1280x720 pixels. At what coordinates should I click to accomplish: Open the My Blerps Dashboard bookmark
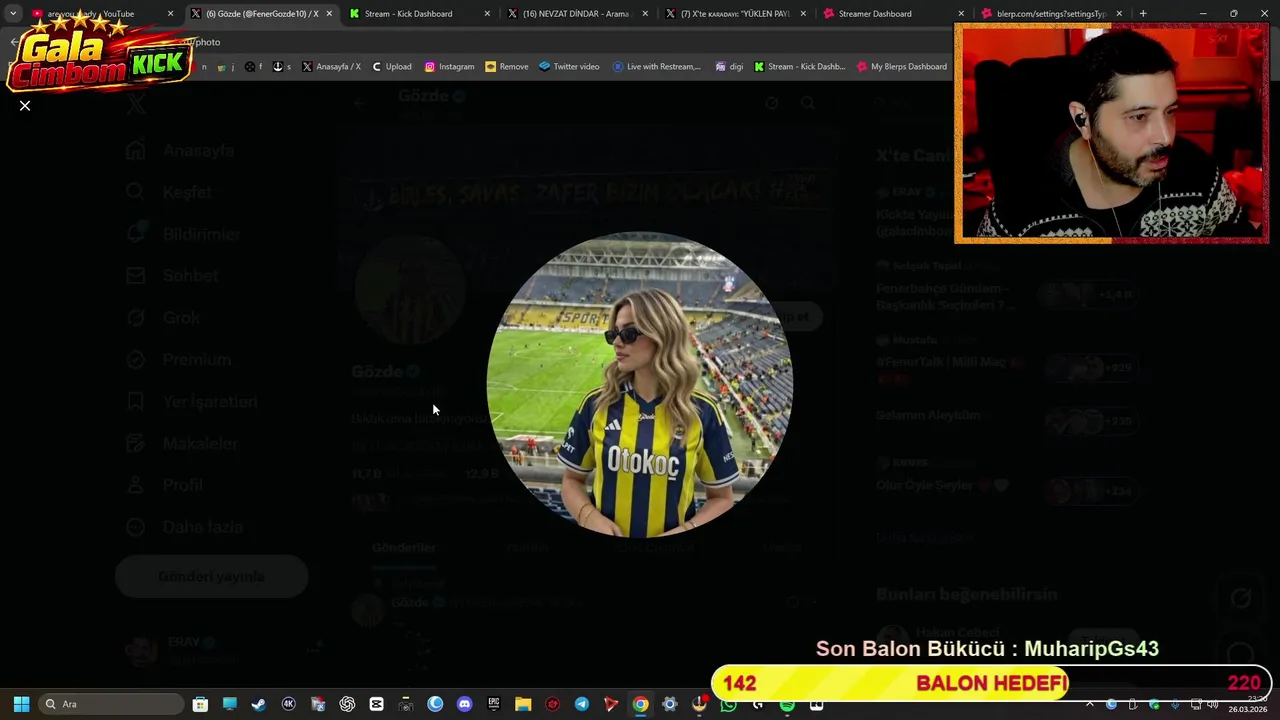coord(902,67)
